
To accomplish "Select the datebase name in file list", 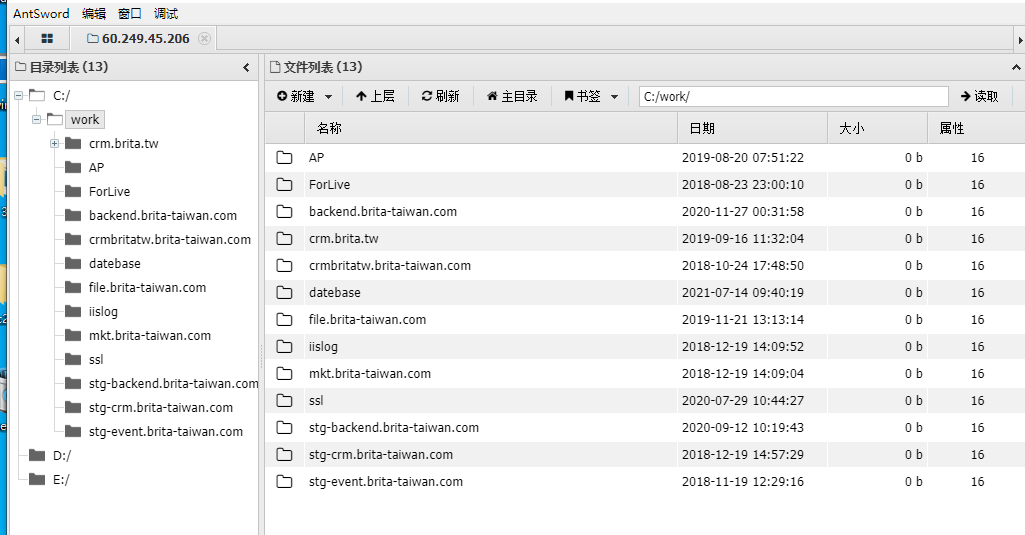I will click(x=335, y=292).
